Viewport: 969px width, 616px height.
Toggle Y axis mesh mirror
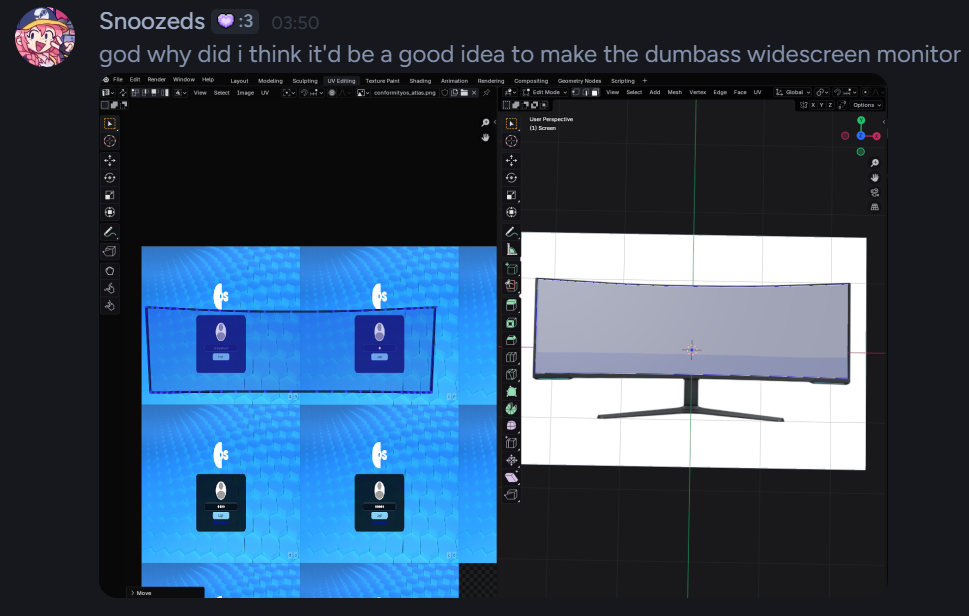(x=822, y=105)
